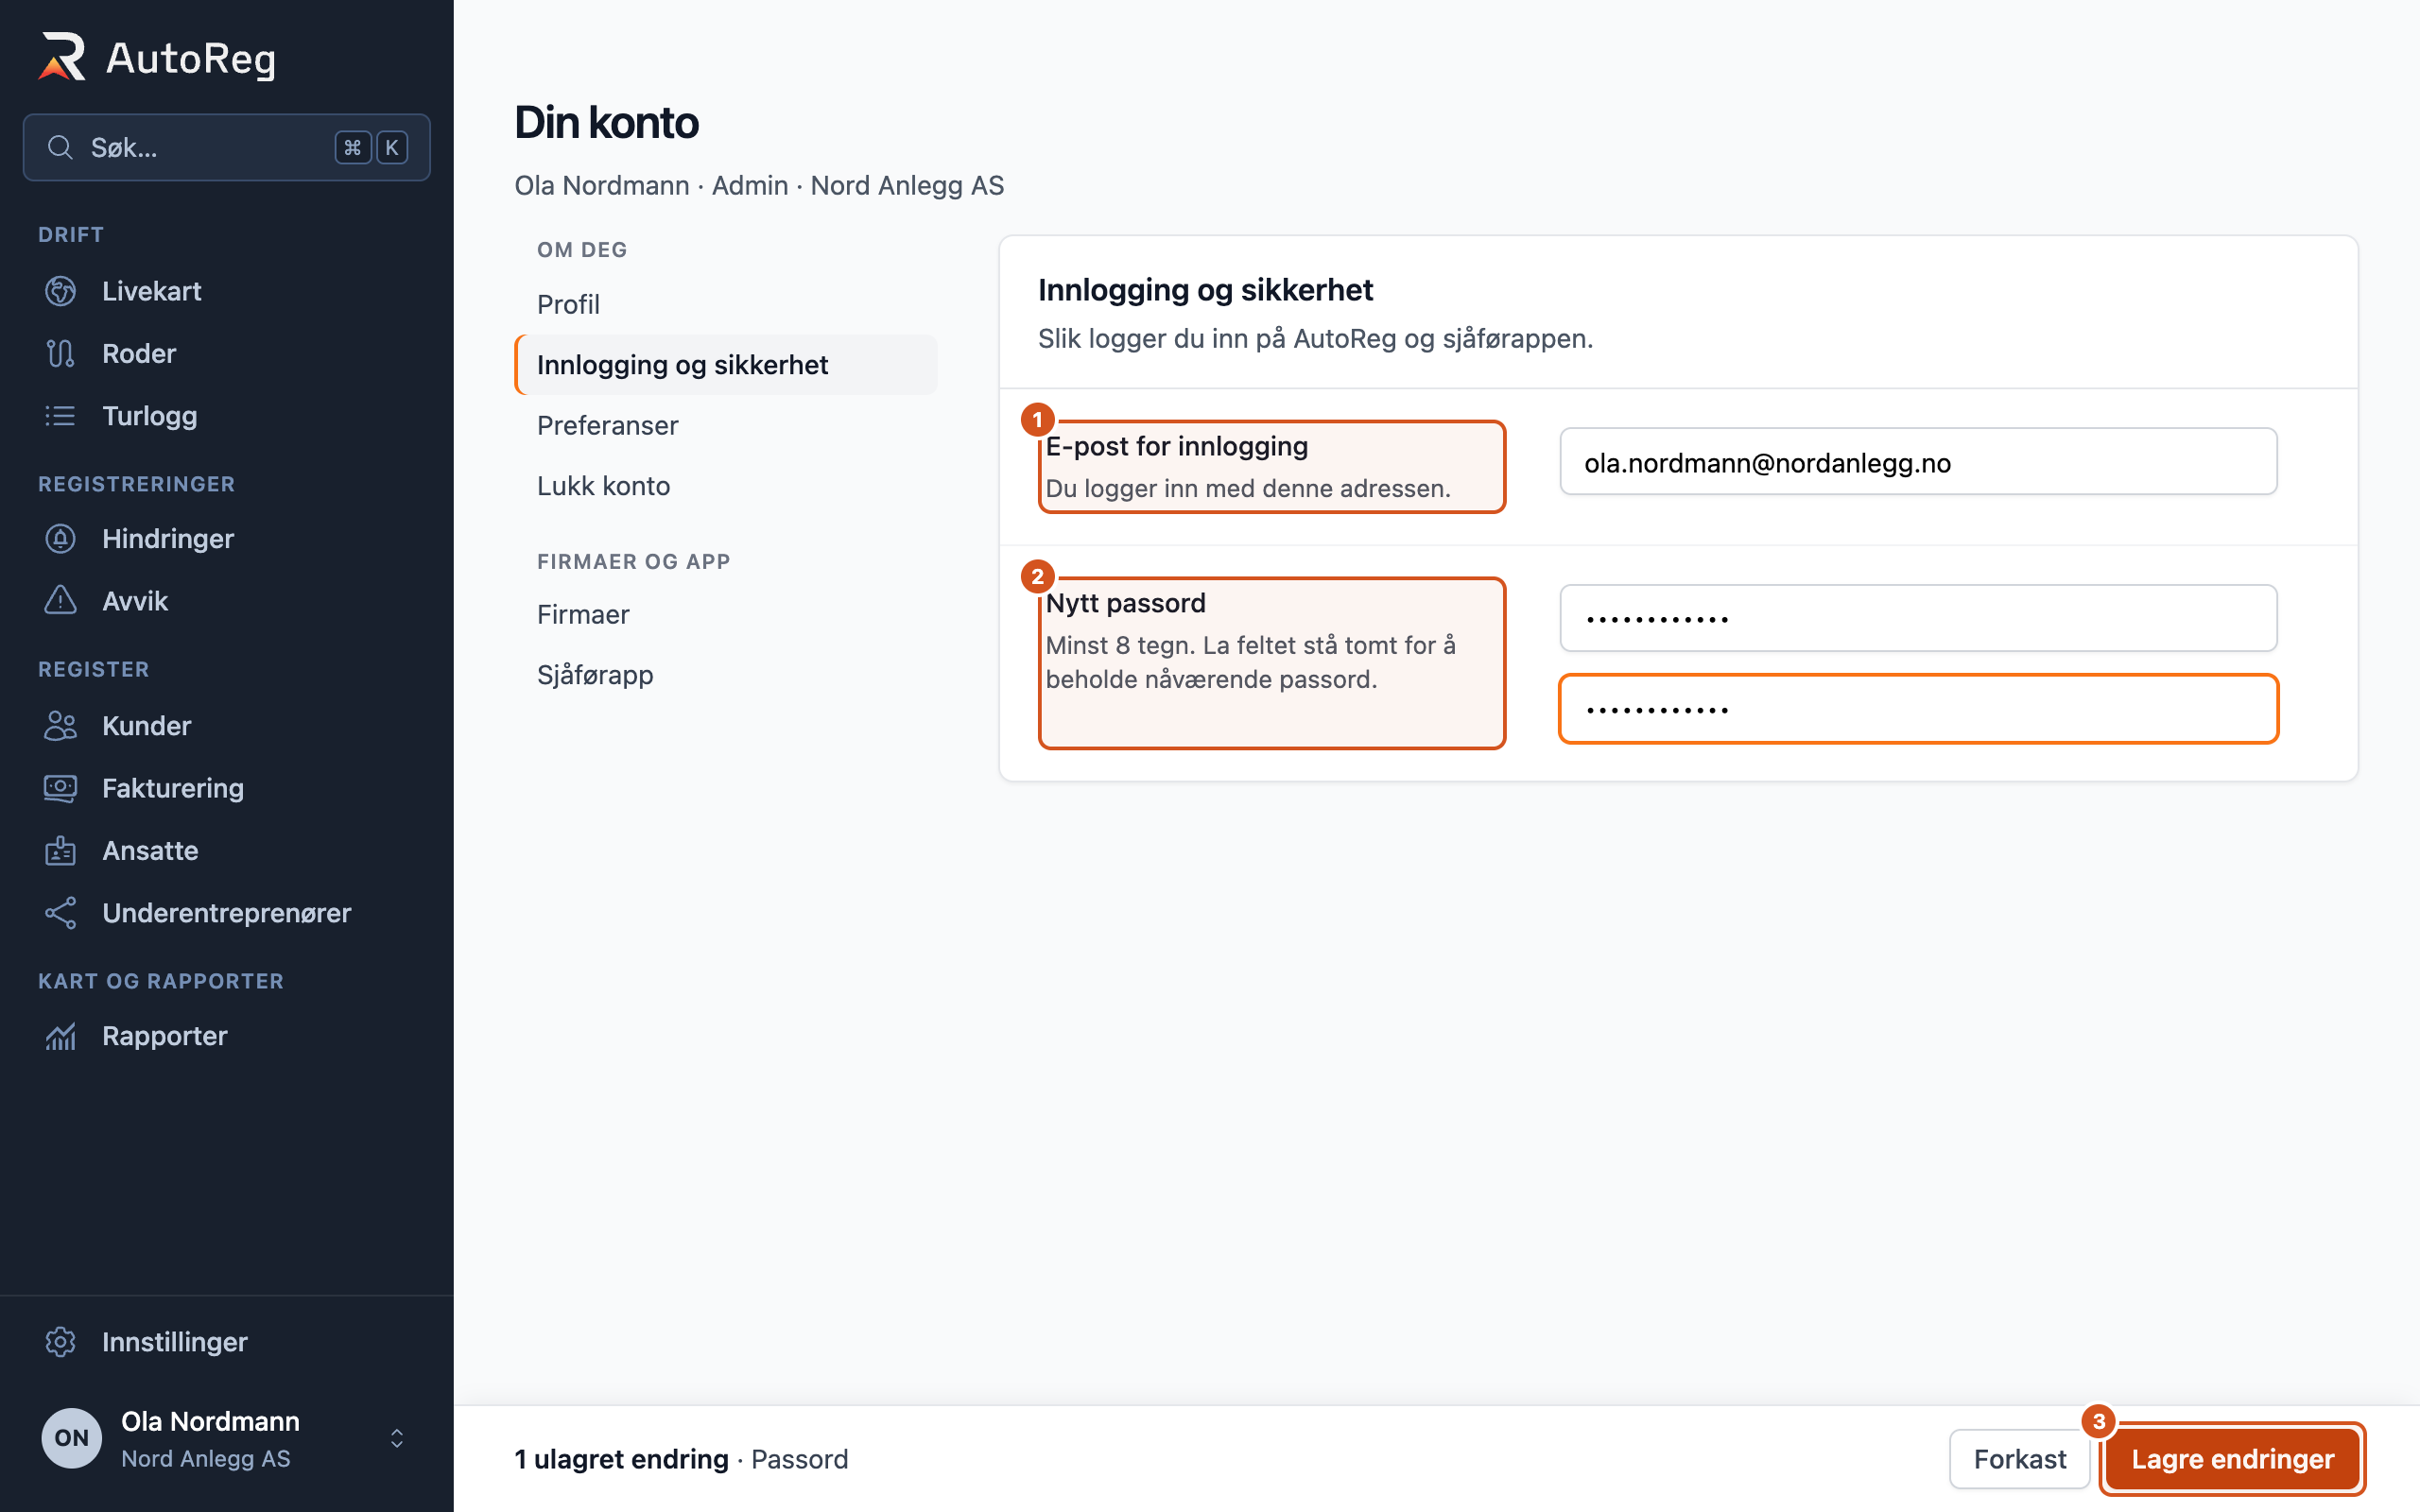The image size is (2420, 1512).
Task: Open the Lukk konto section
Action: point(726,485)
